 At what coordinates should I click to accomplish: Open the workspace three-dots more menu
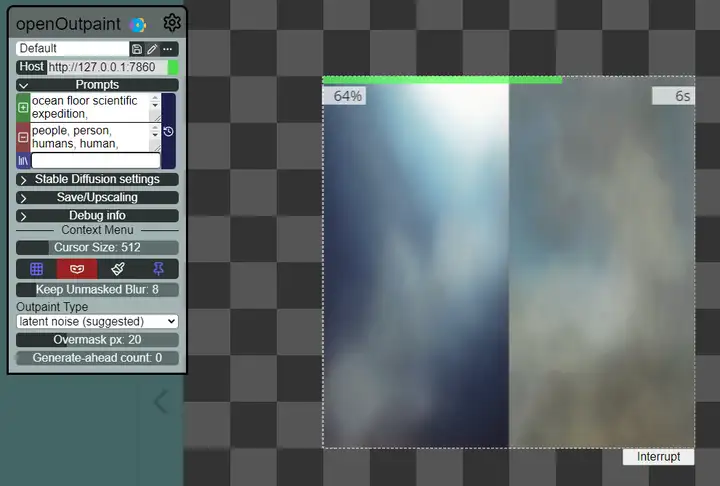pos(168,49)
